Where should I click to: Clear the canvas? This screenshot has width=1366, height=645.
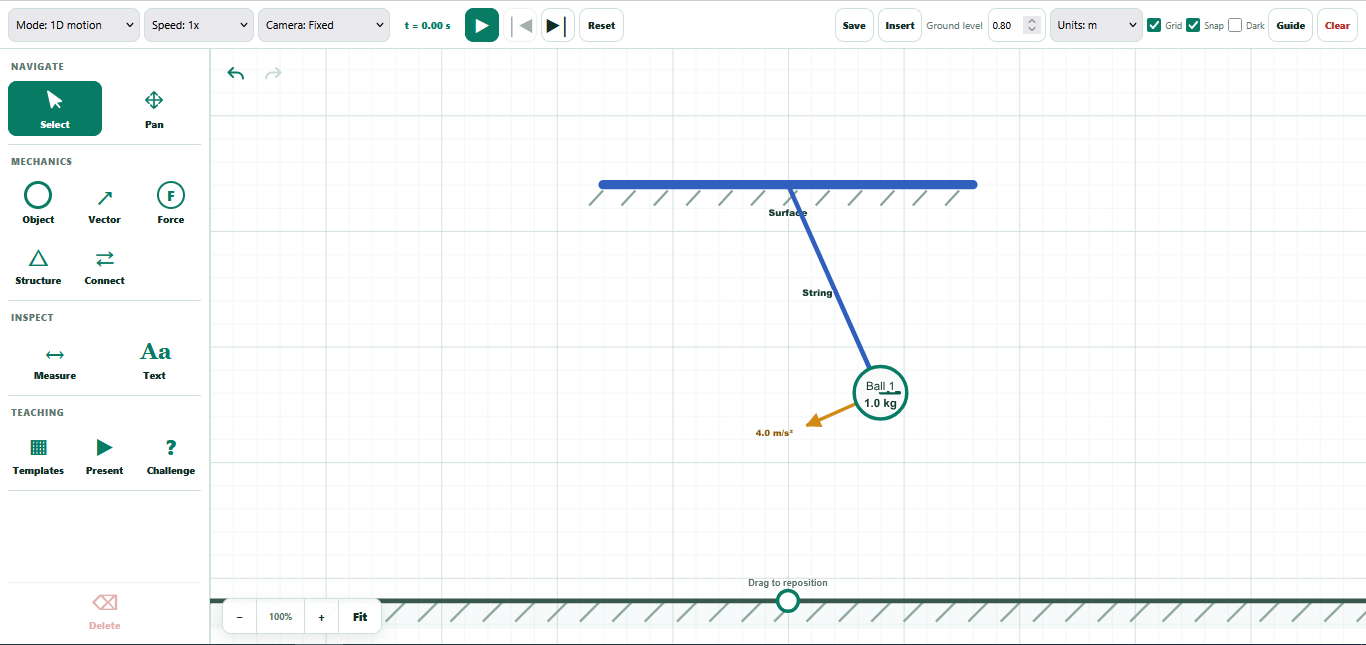[1337, 25]
